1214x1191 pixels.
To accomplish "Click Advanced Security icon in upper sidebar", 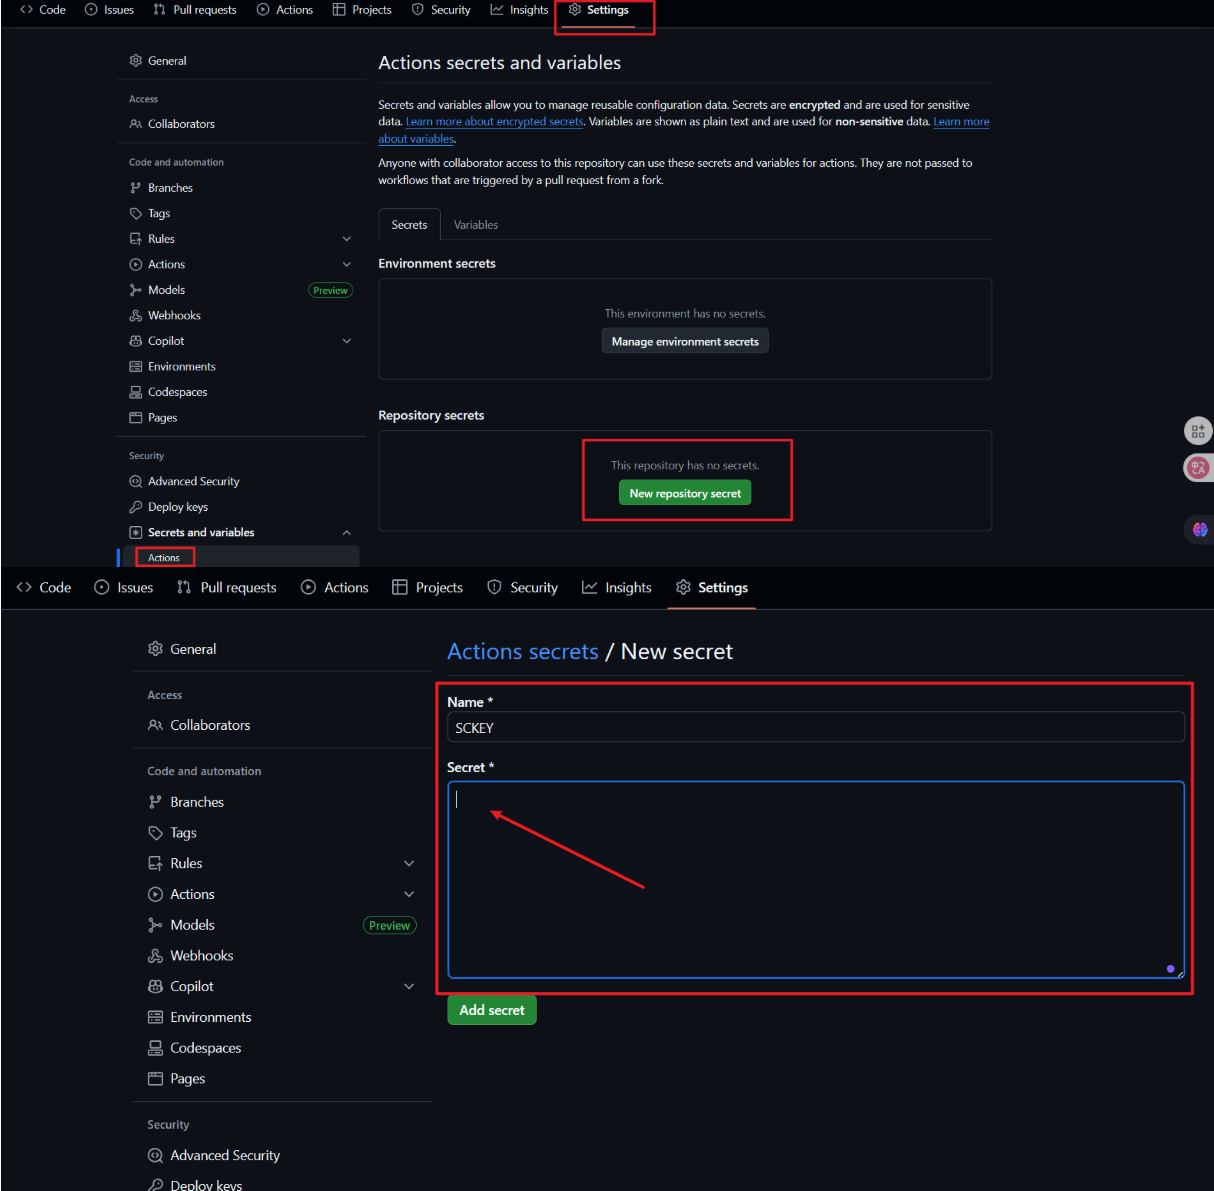I will [136, 481].
